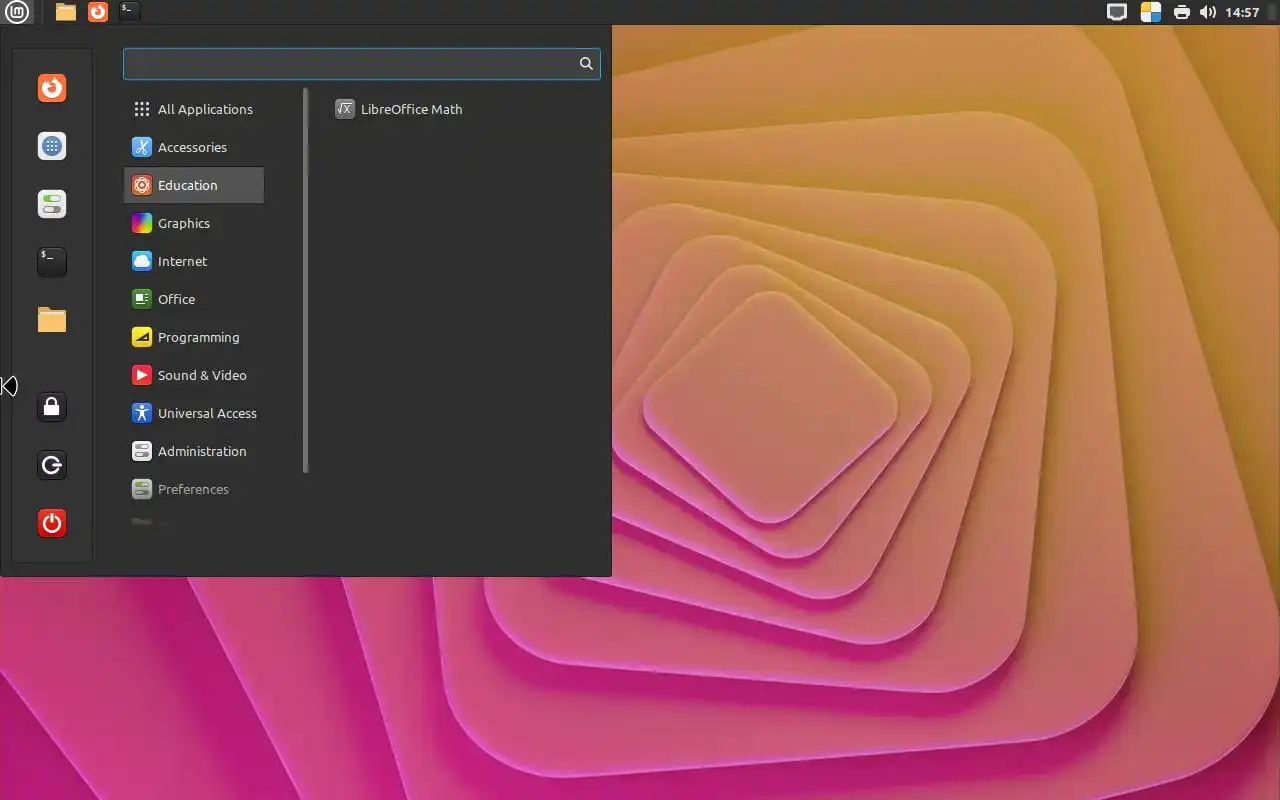Image resolution: width=1280 pixels, height=800 pixels.
Task: Select Universal Access category
Action: click(x=194, y=413)
